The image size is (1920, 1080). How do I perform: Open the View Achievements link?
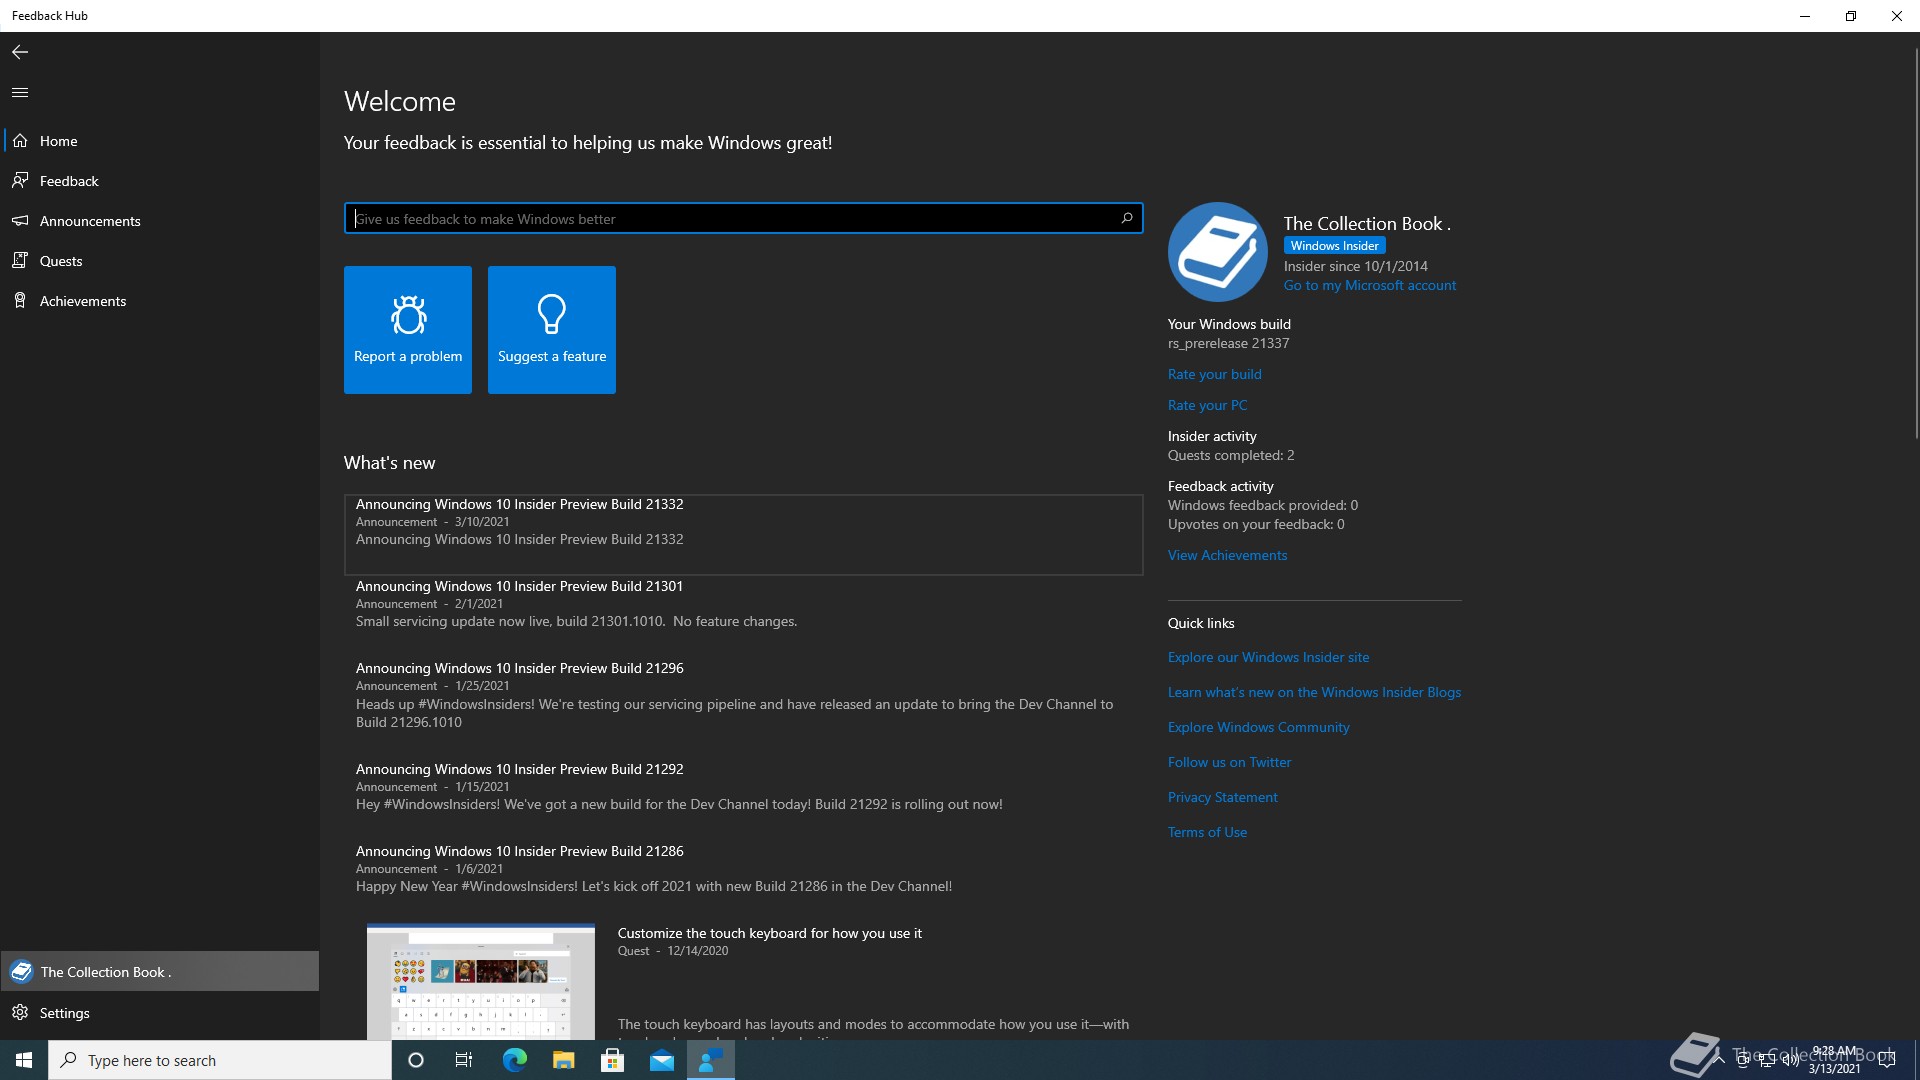[x=1227, y=556]
